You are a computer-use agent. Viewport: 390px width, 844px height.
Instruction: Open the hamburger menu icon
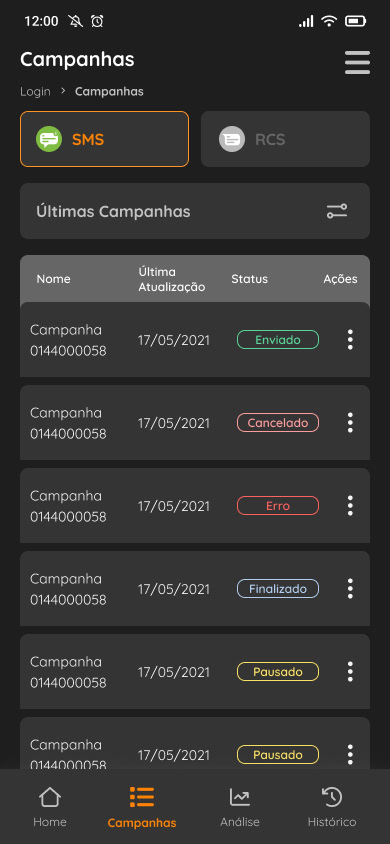[357, 62]
